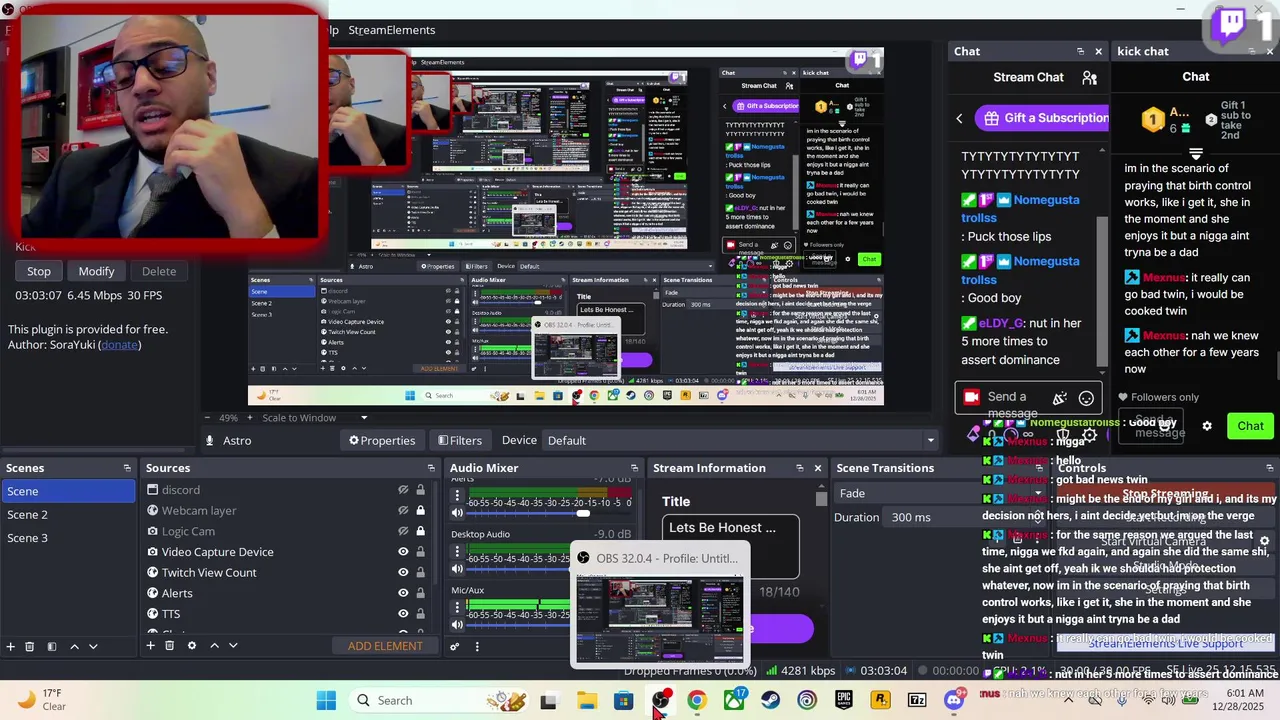Launch Steam from the taskbar

pos(770,700)
